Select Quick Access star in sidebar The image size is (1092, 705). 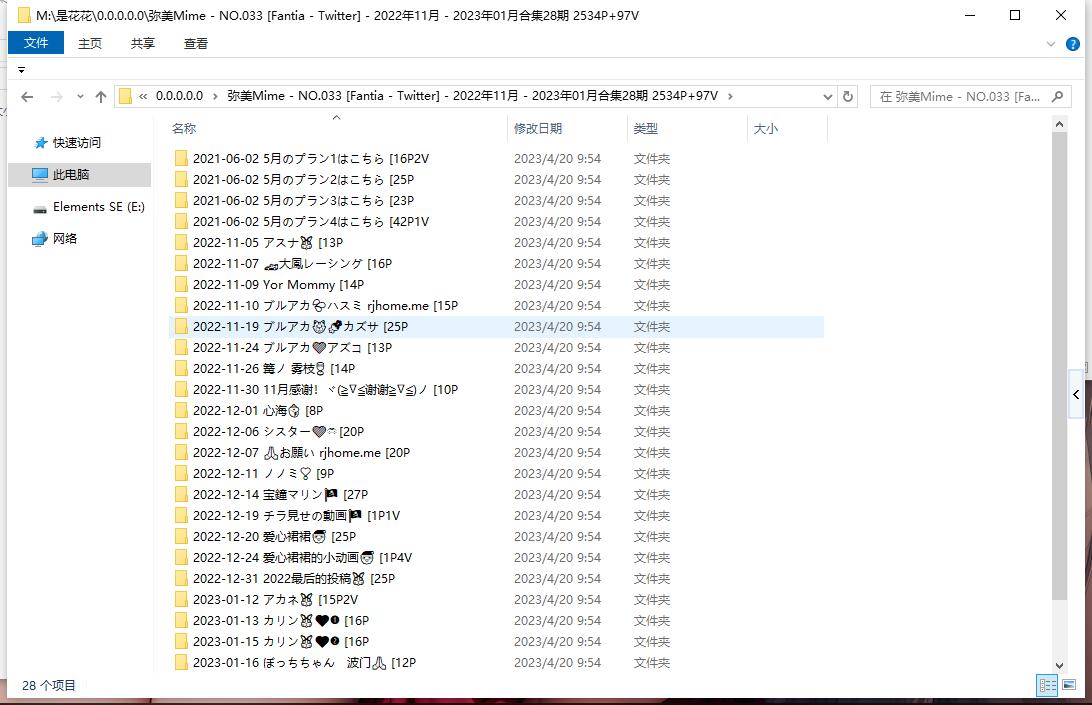point(40,143)
